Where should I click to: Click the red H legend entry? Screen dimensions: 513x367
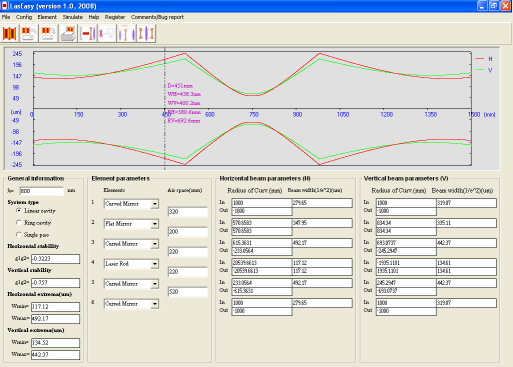484,59
